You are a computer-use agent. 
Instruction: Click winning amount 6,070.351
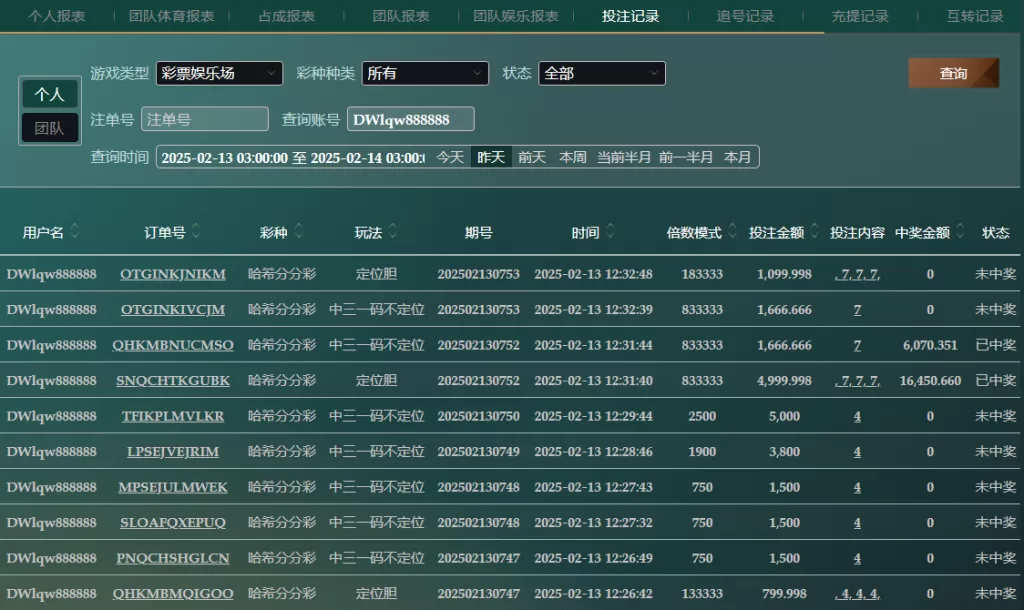click(x=930, y=345)
